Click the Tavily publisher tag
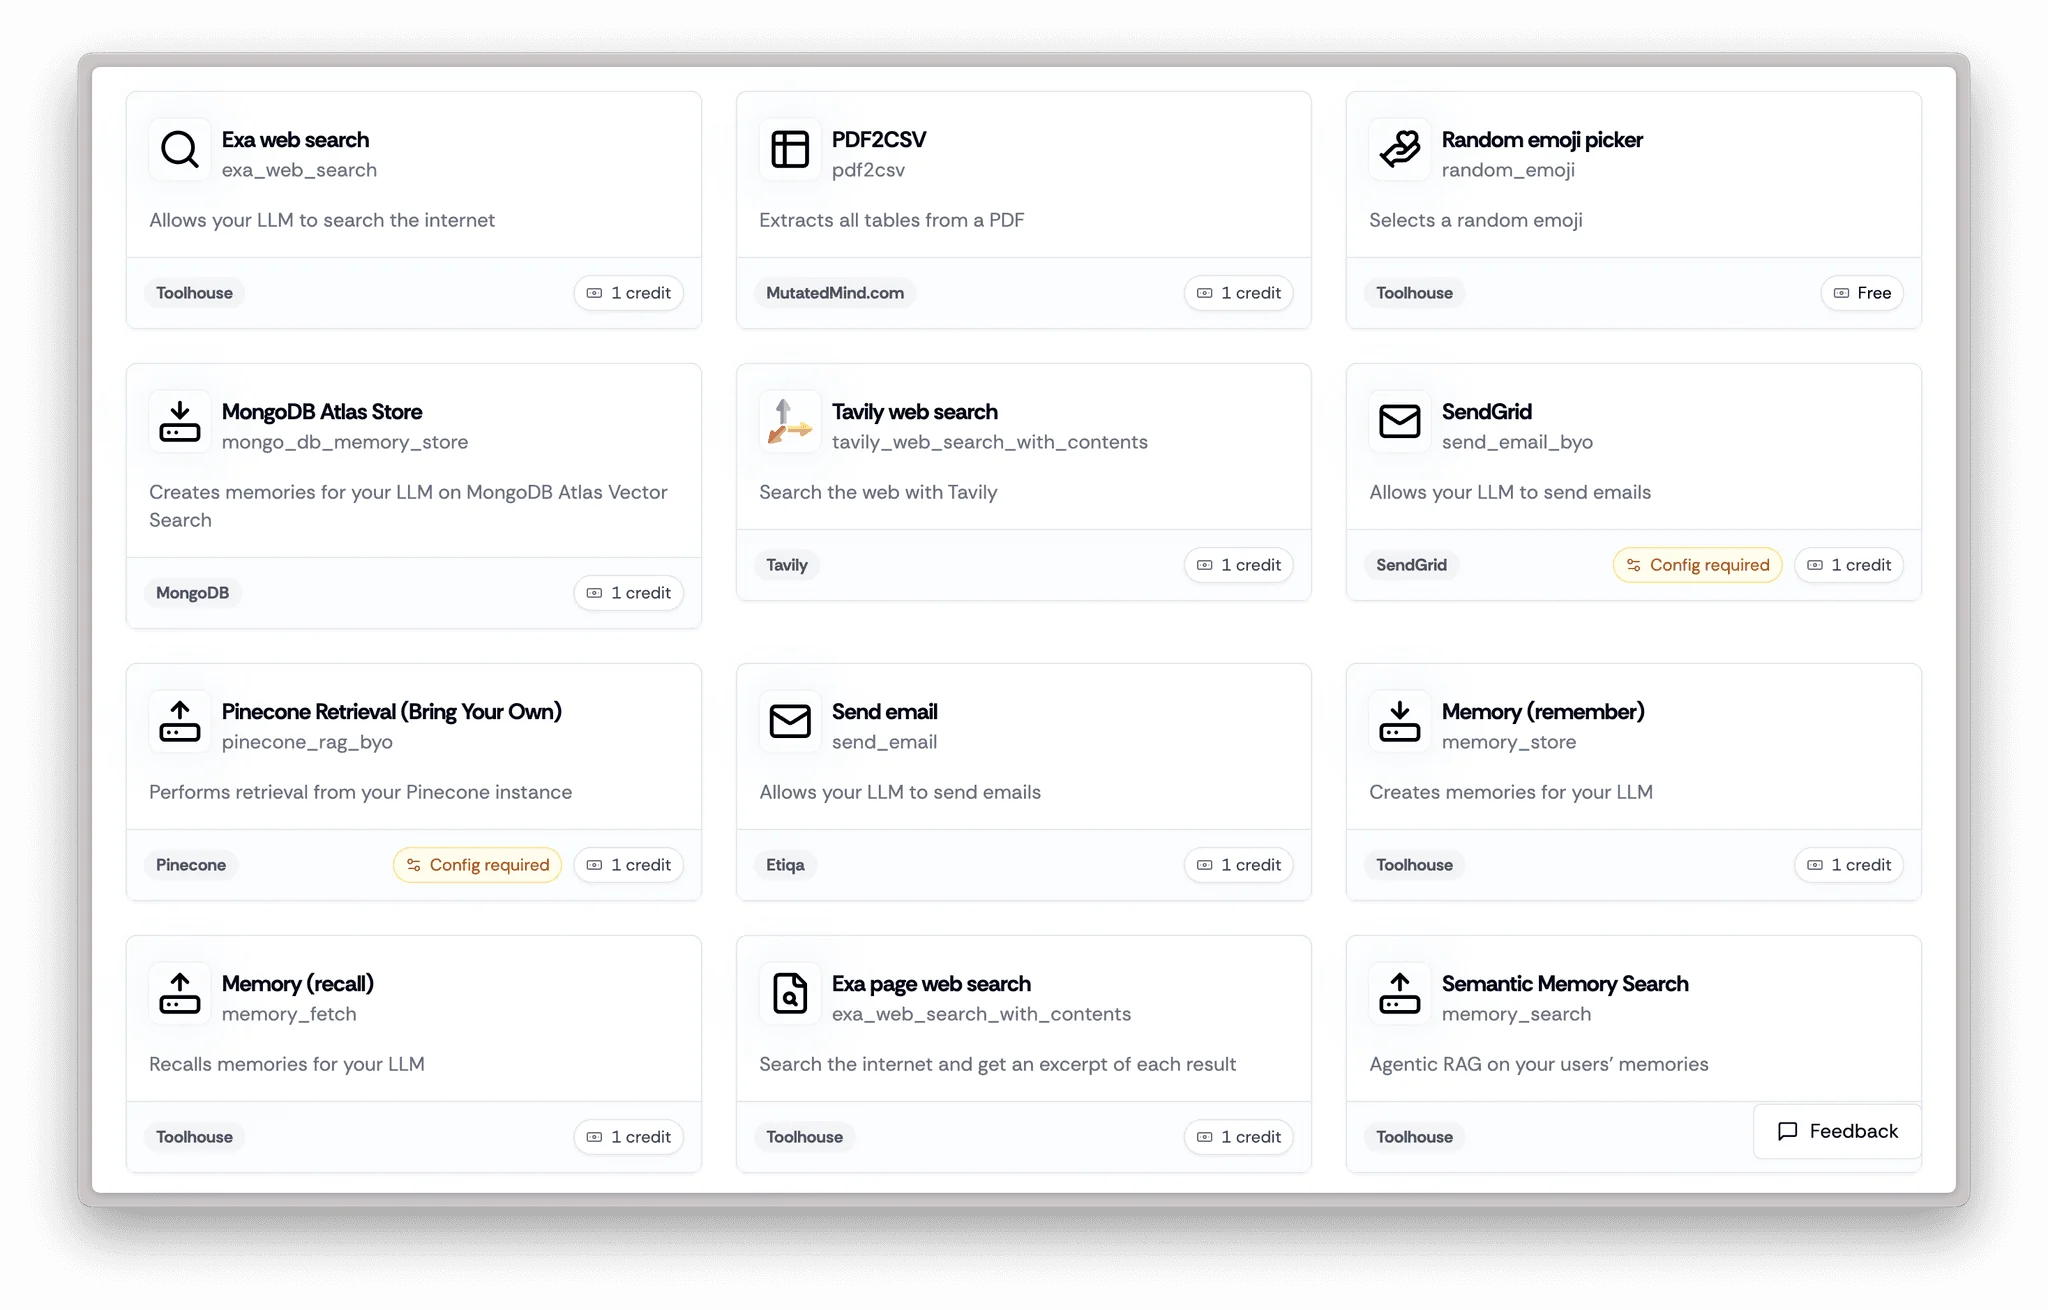Viewport: 2048px width, 1310px height. (786, 565)
